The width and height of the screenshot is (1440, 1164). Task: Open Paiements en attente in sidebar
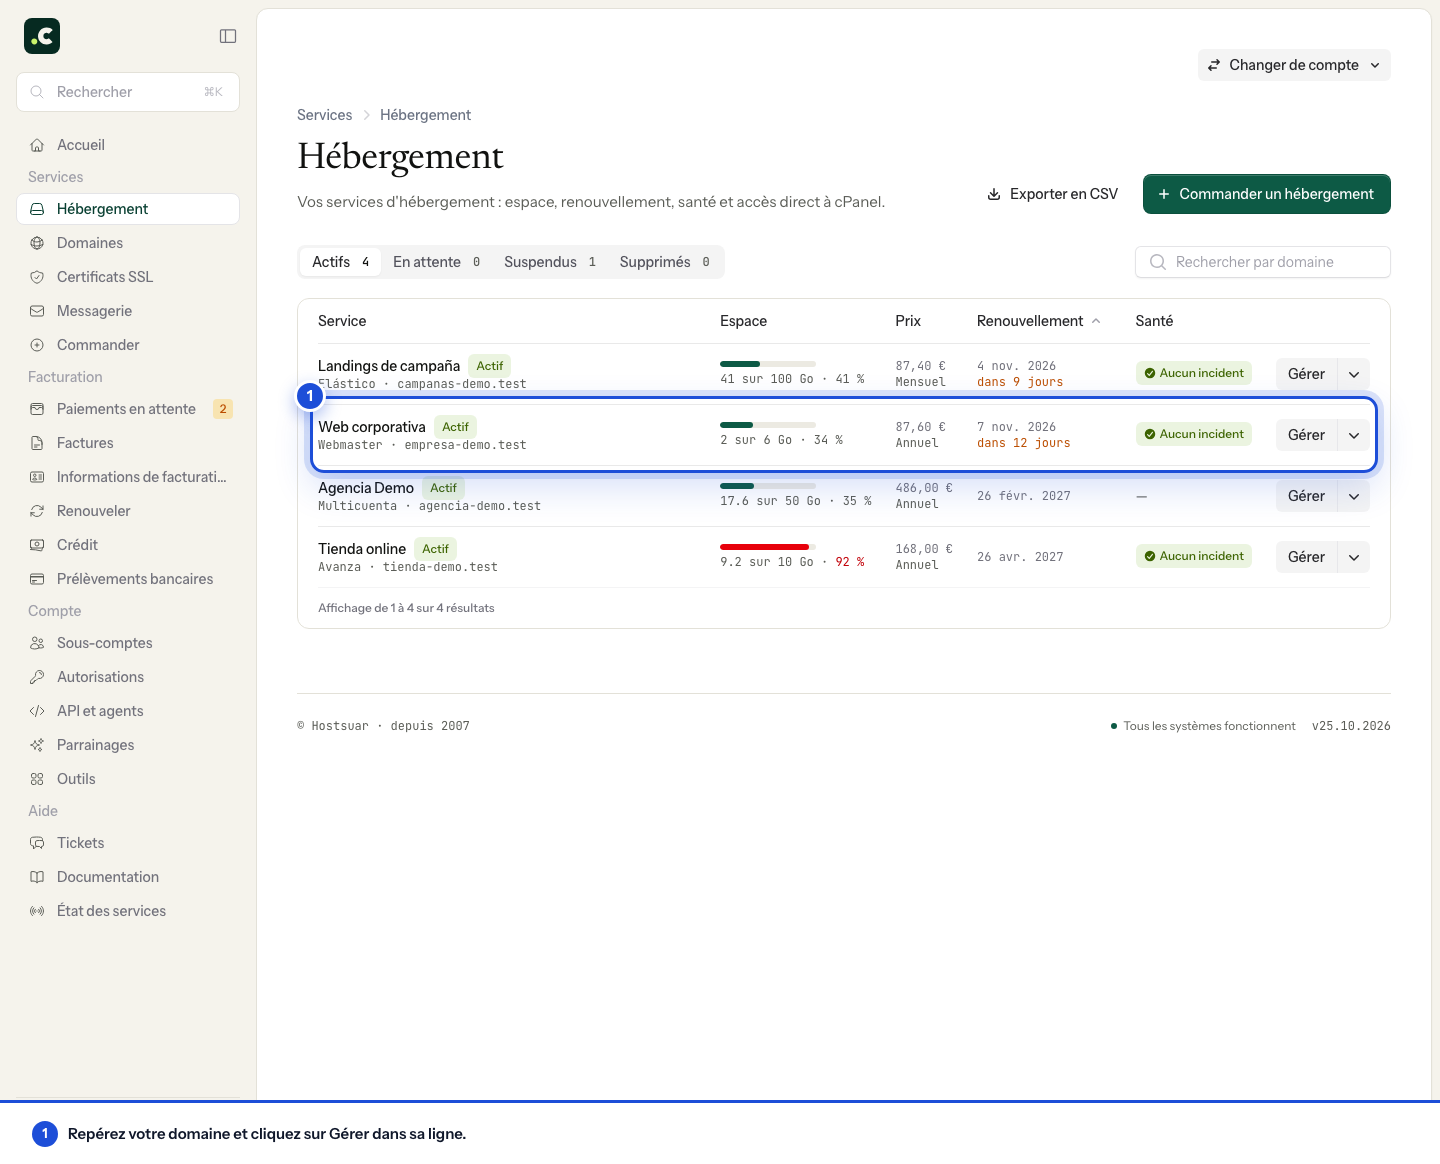(128, 409)
